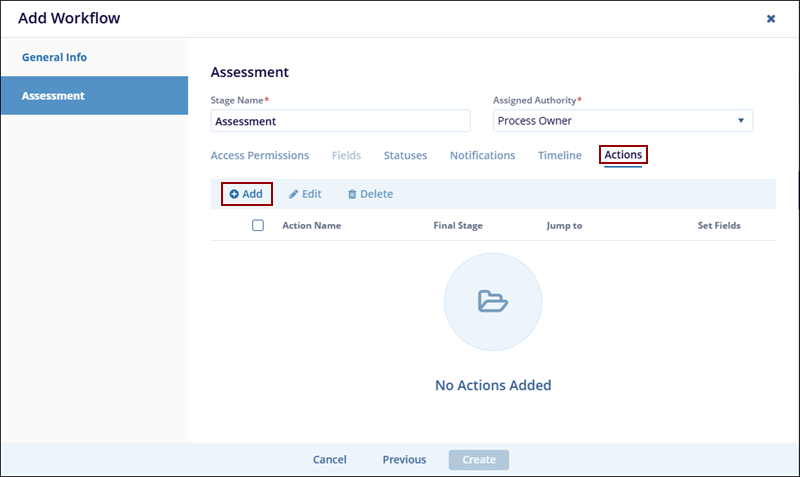Select Assessment in the left sidebar
This screenshot has width=800, height=477.
tap(53, 96)
